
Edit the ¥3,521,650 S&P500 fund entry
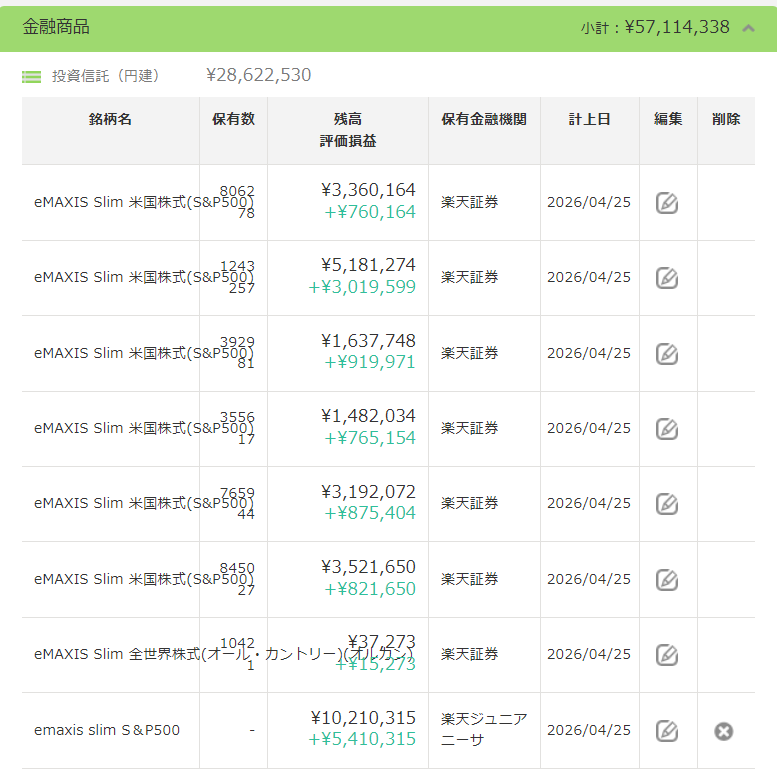click(x=667, y=580)
